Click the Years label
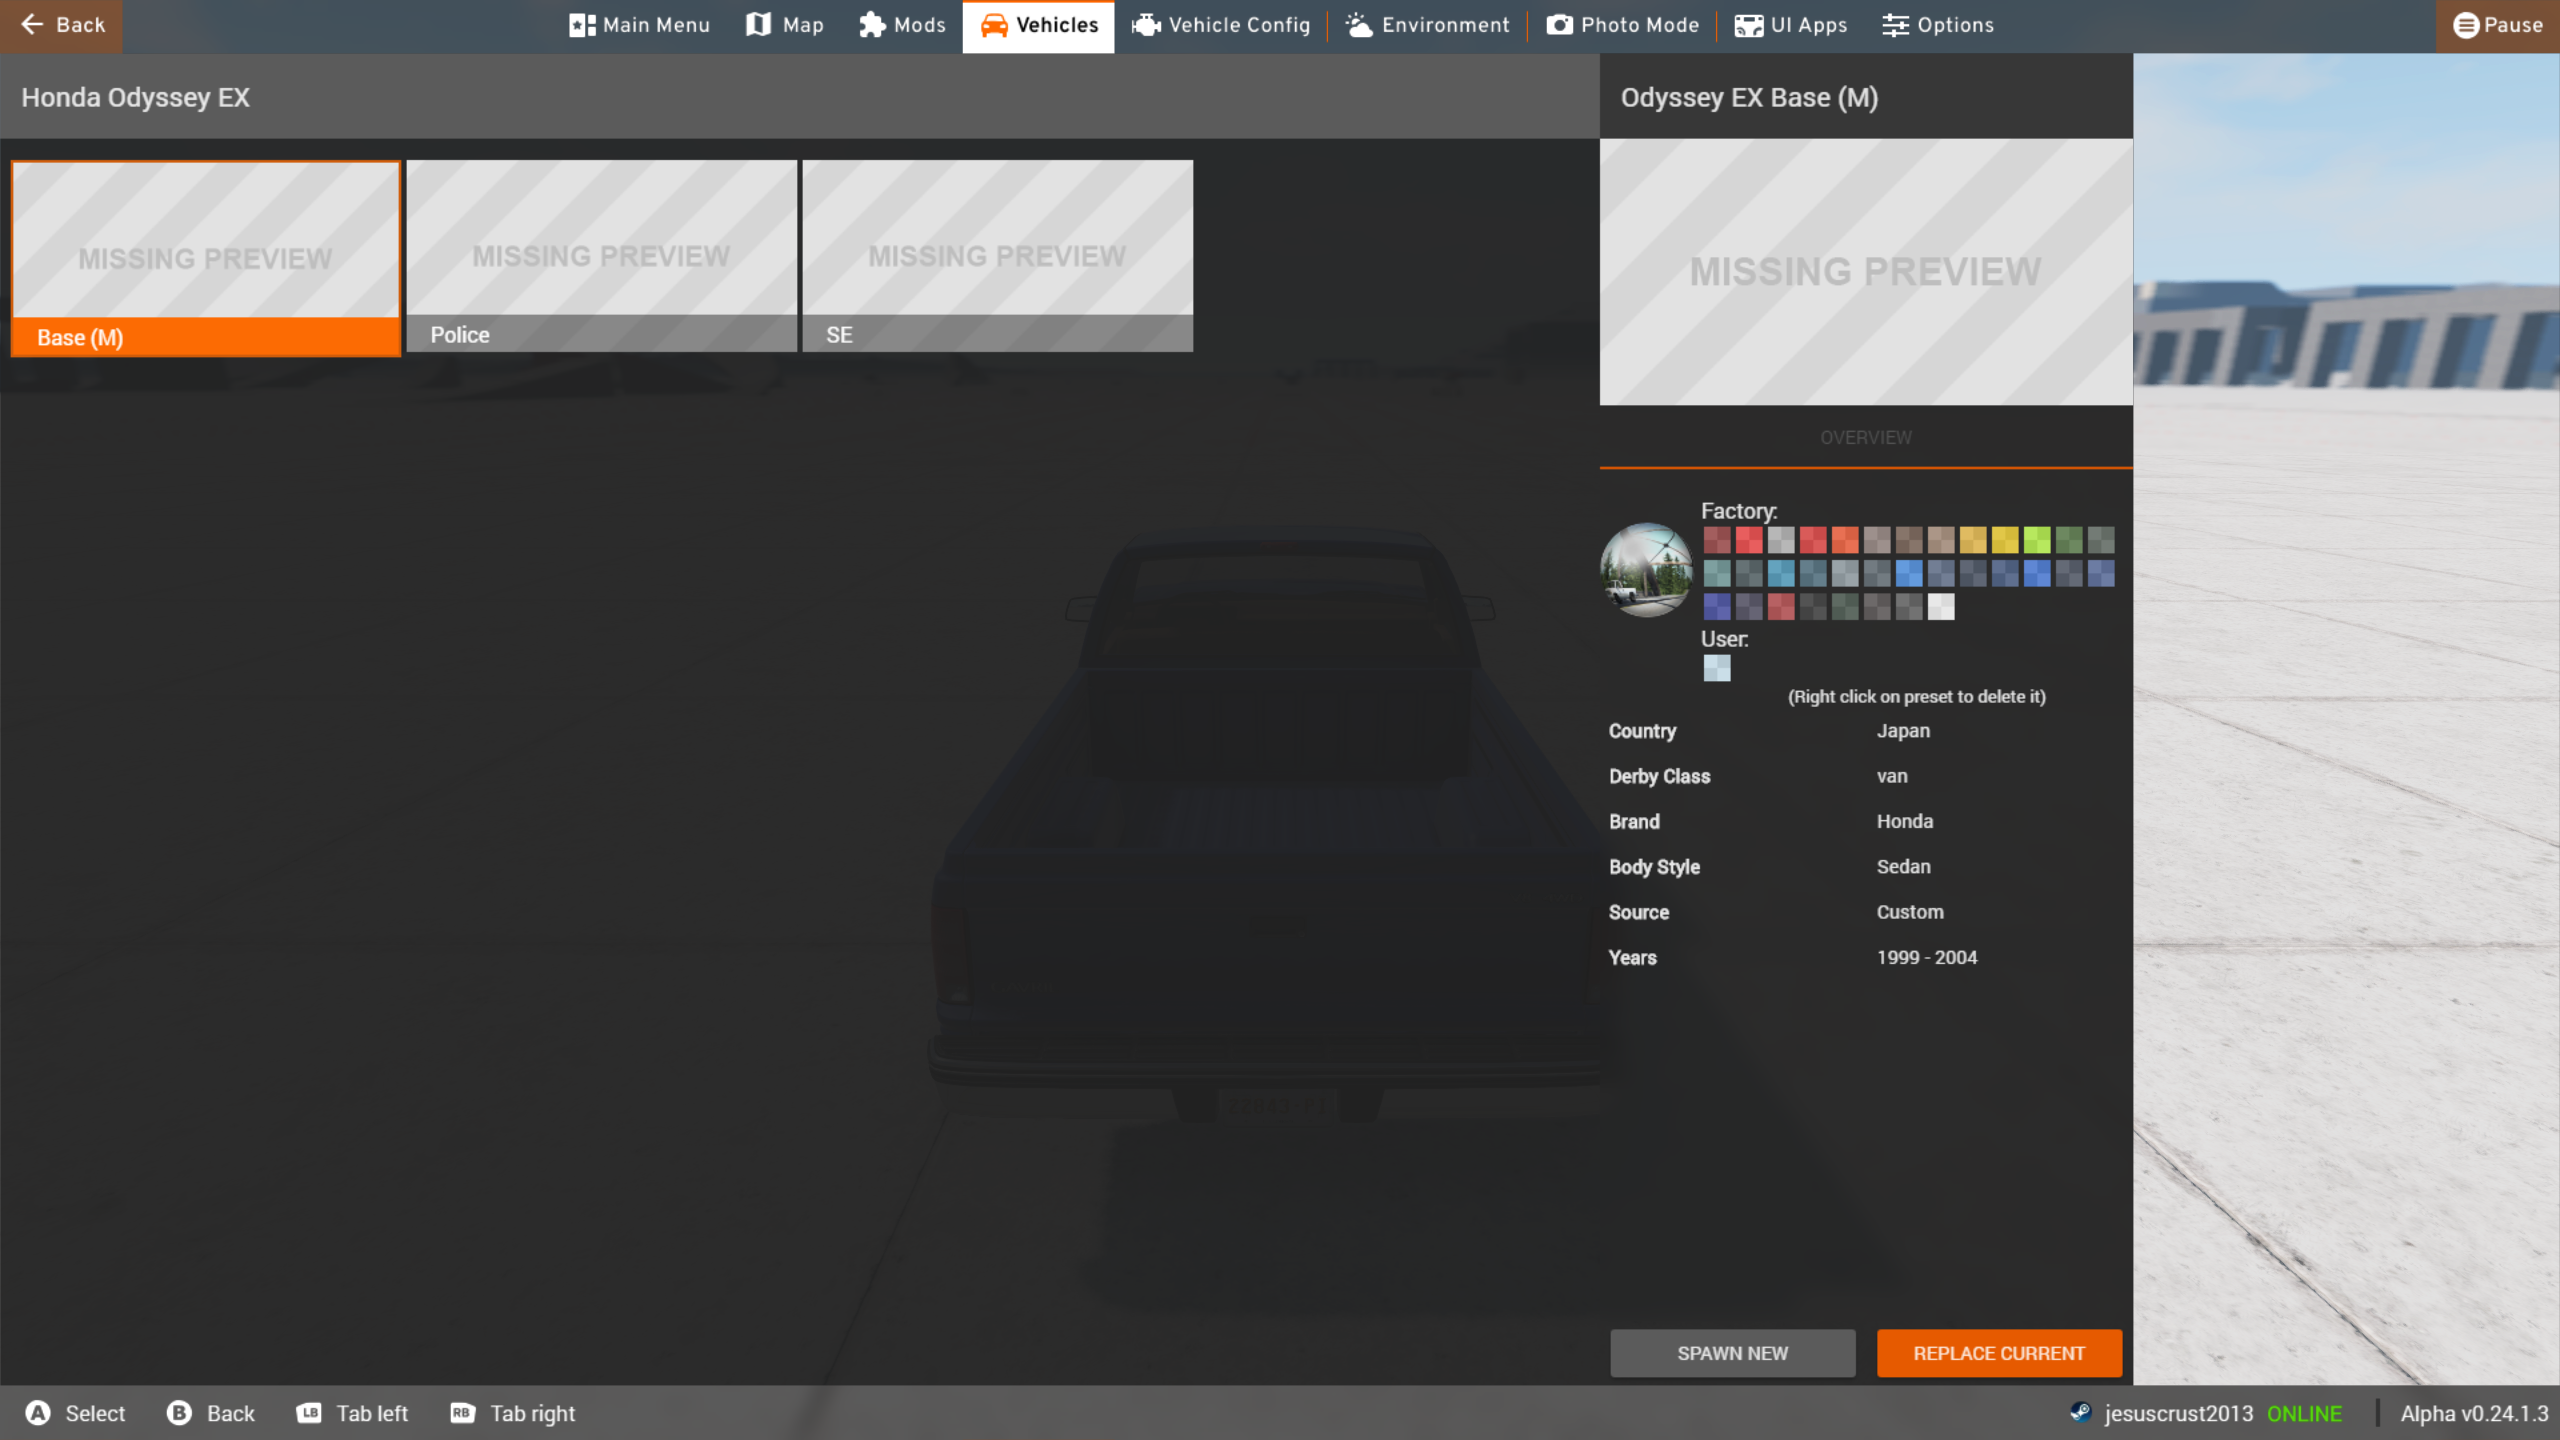Screen dimensions: 2560x1440 [1633, 957]
